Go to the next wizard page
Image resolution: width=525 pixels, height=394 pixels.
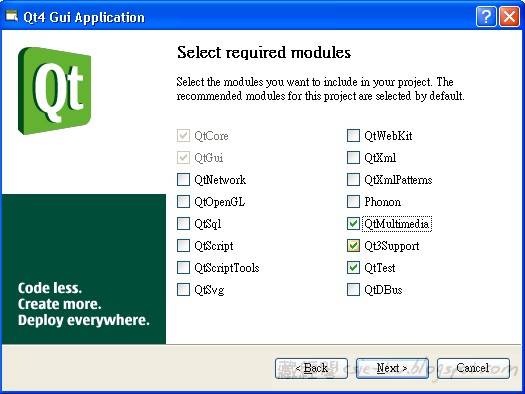392,368
